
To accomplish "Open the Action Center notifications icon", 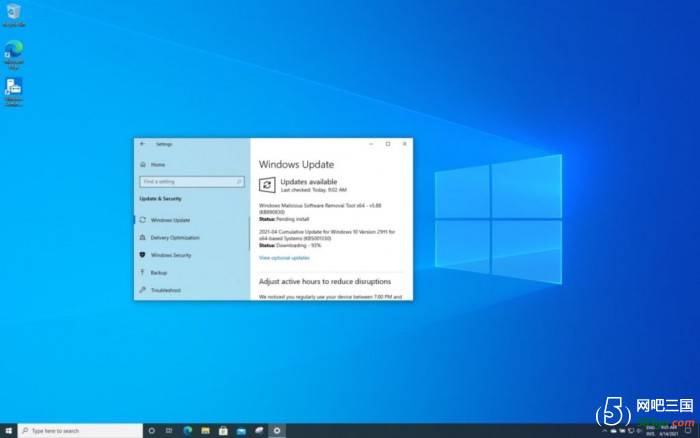I will pos(688,430).
